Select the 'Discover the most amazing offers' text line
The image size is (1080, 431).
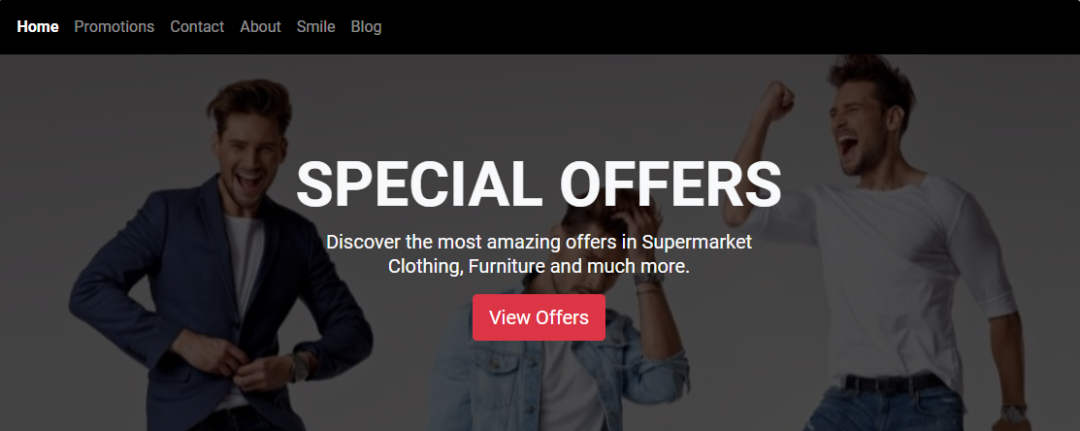coord(539,242)
